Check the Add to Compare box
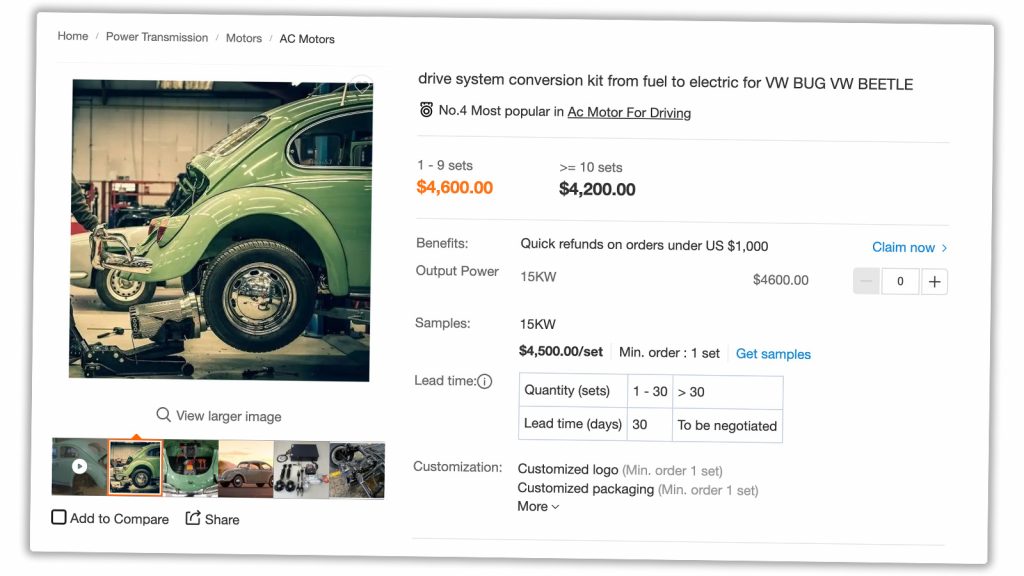 [59, 517]
